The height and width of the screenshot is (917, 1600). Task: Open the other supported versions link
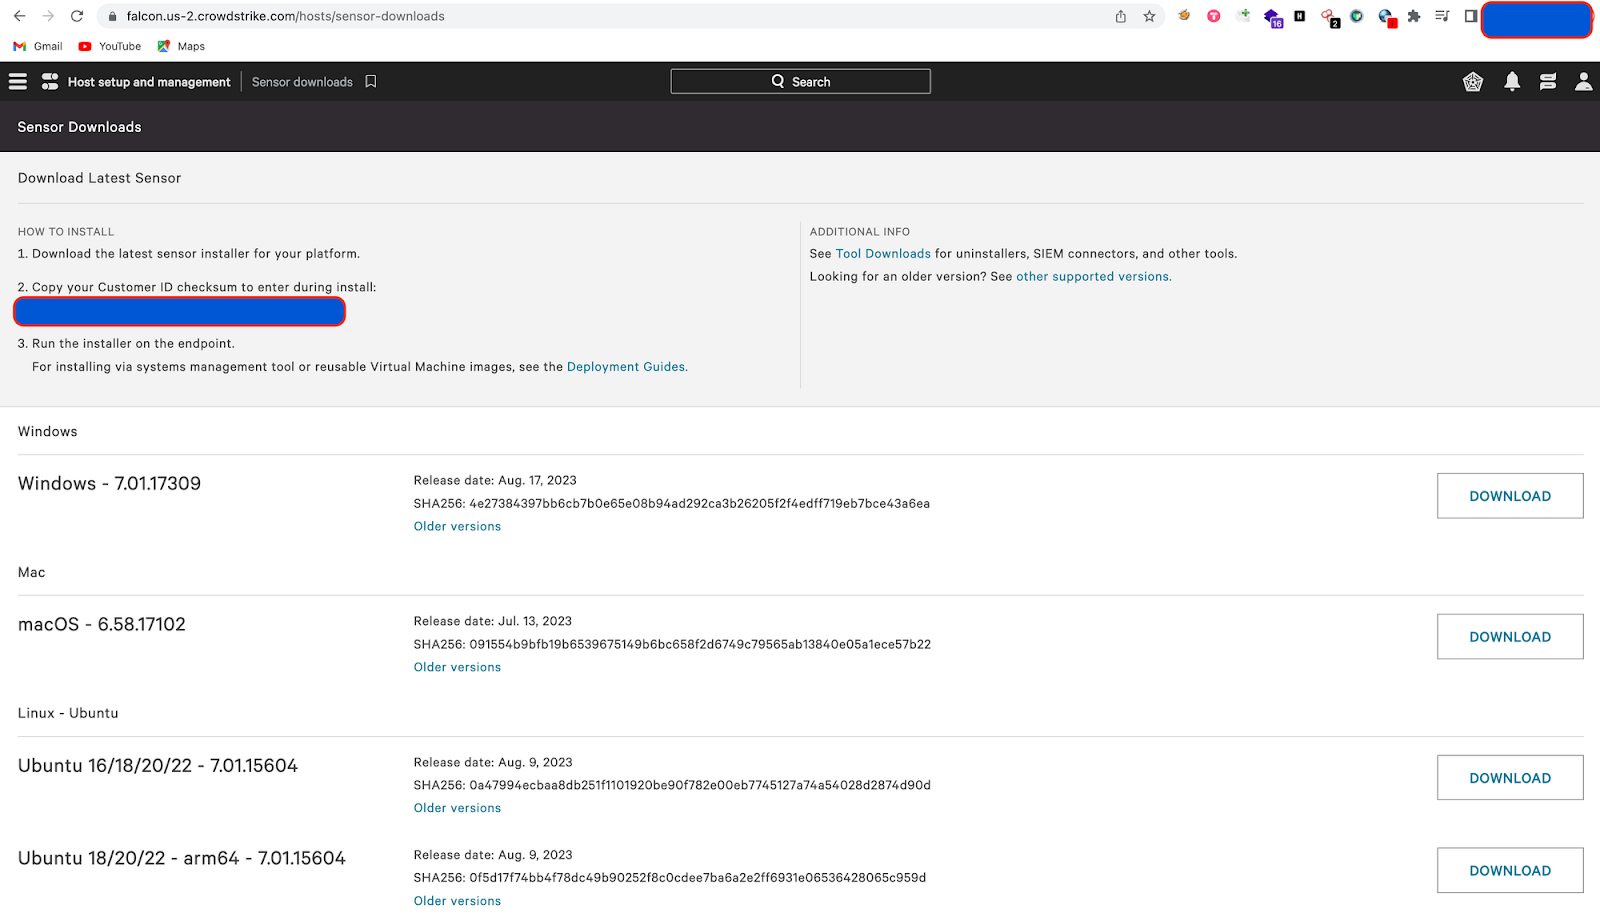(1094, 277)
